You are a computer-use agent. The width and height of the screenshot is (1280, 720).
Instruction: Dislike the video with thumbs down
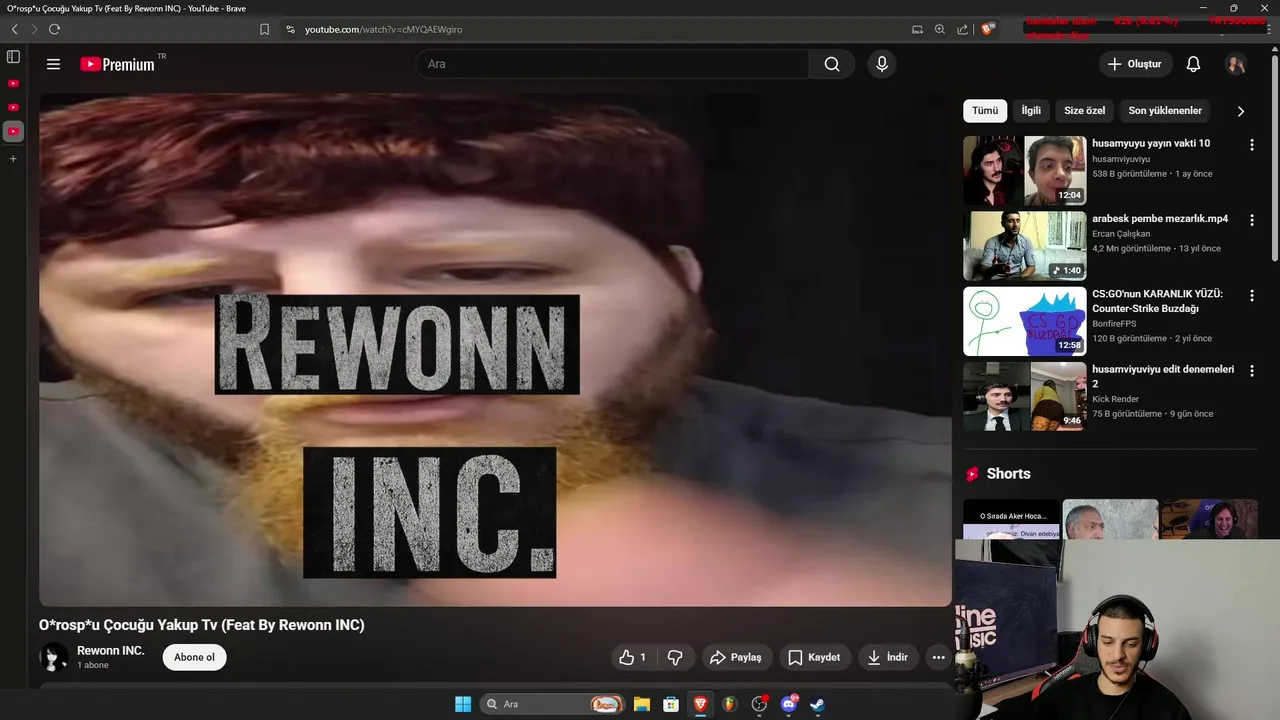(675, 657)
